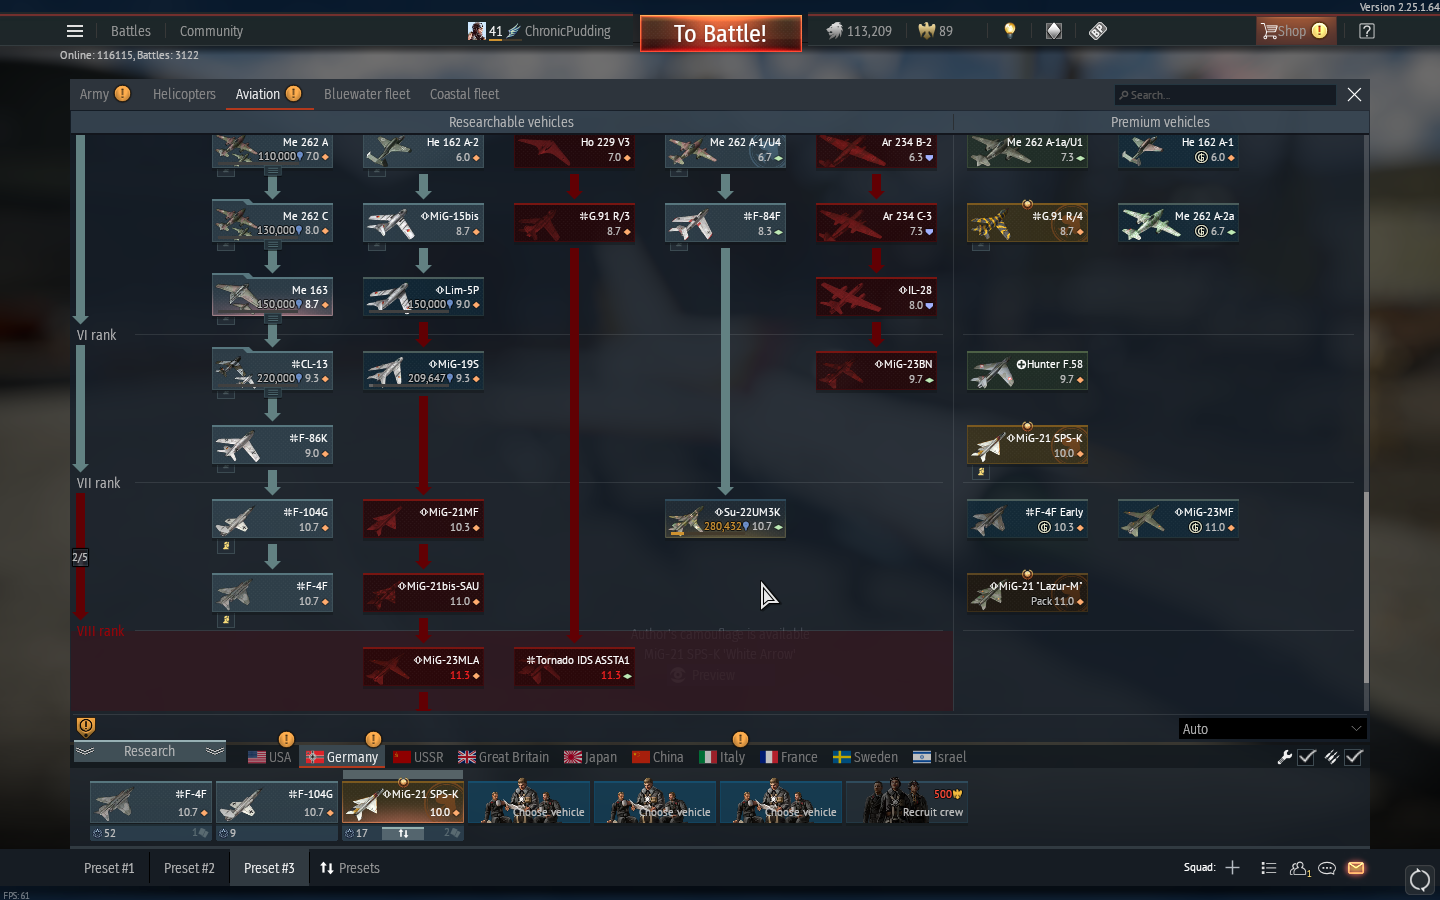This screenshot has height=900, width=1440.
Task: Click the circular icon in the bottom-right corner
Action: pos(1420,880)
